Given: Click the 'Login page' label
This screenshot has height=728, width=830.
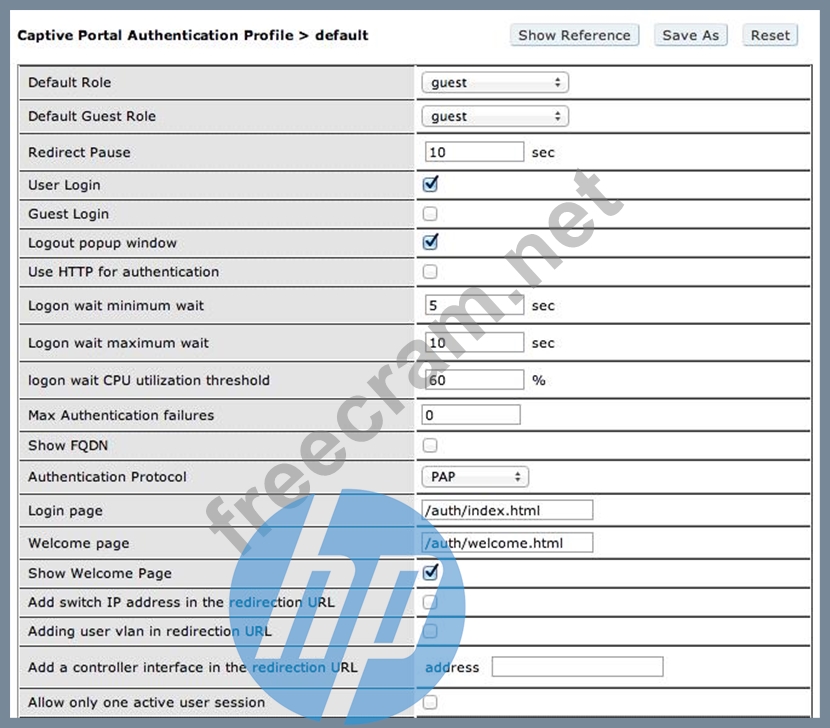Looking at the screenshot, I should 66,511.
